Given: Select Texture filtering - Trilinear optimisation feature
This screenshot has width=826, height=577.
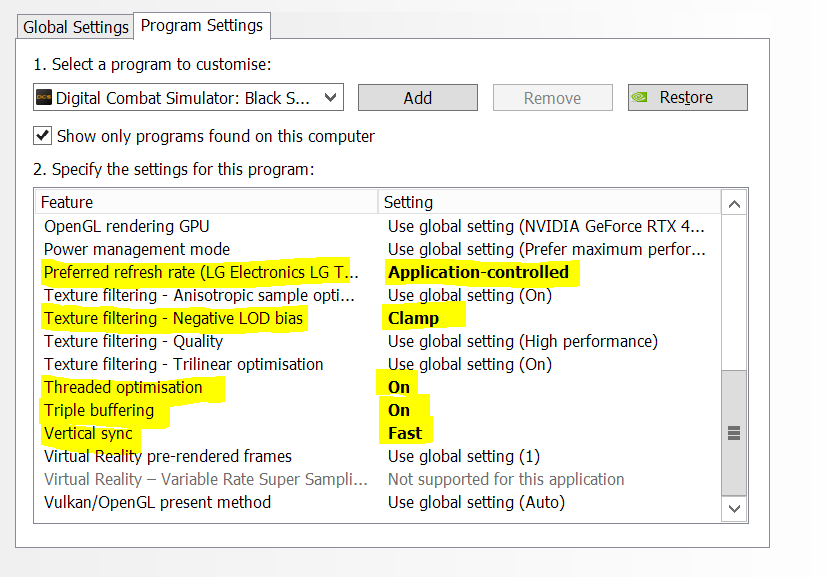Looking at the screenshot, I should pos(184,364).
